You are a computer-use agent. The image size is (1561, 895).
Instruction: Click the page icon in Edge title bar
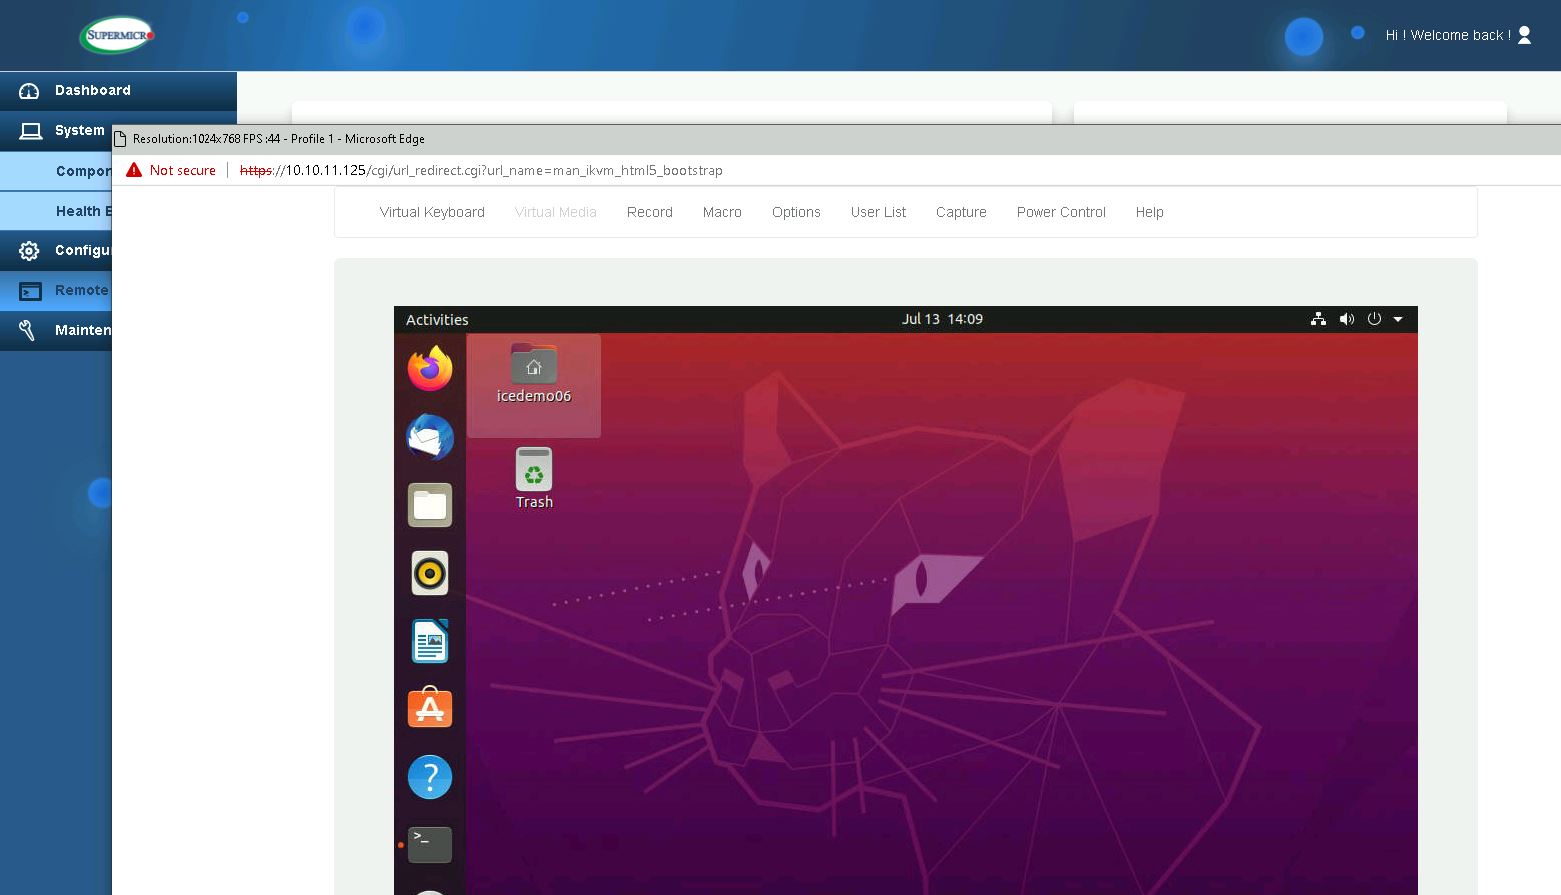pyautogui.click(x=120, y=139)
